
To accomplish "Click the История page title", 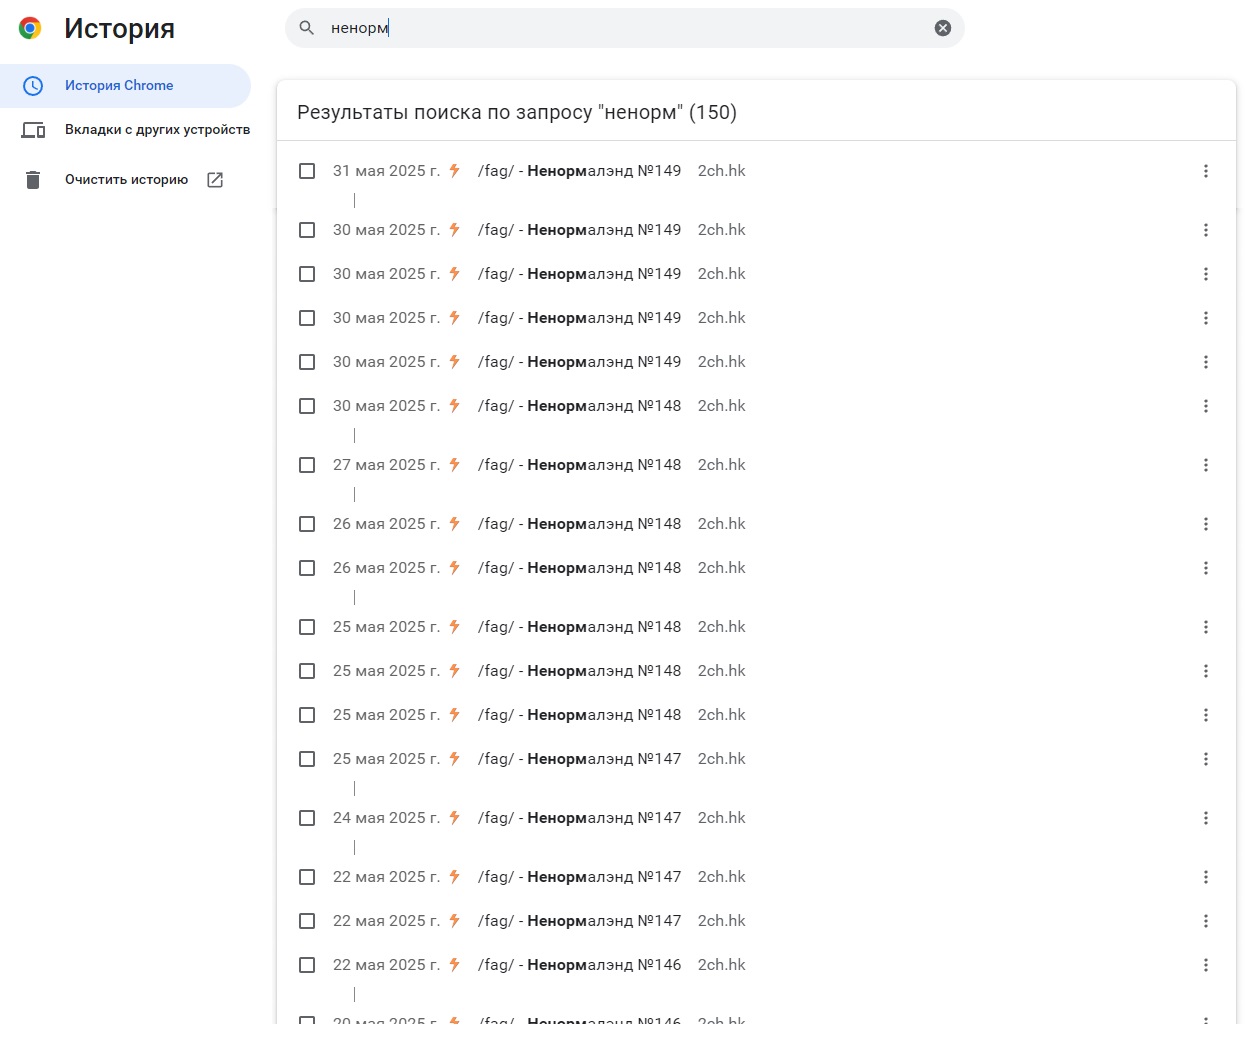I will coord(119,28).
